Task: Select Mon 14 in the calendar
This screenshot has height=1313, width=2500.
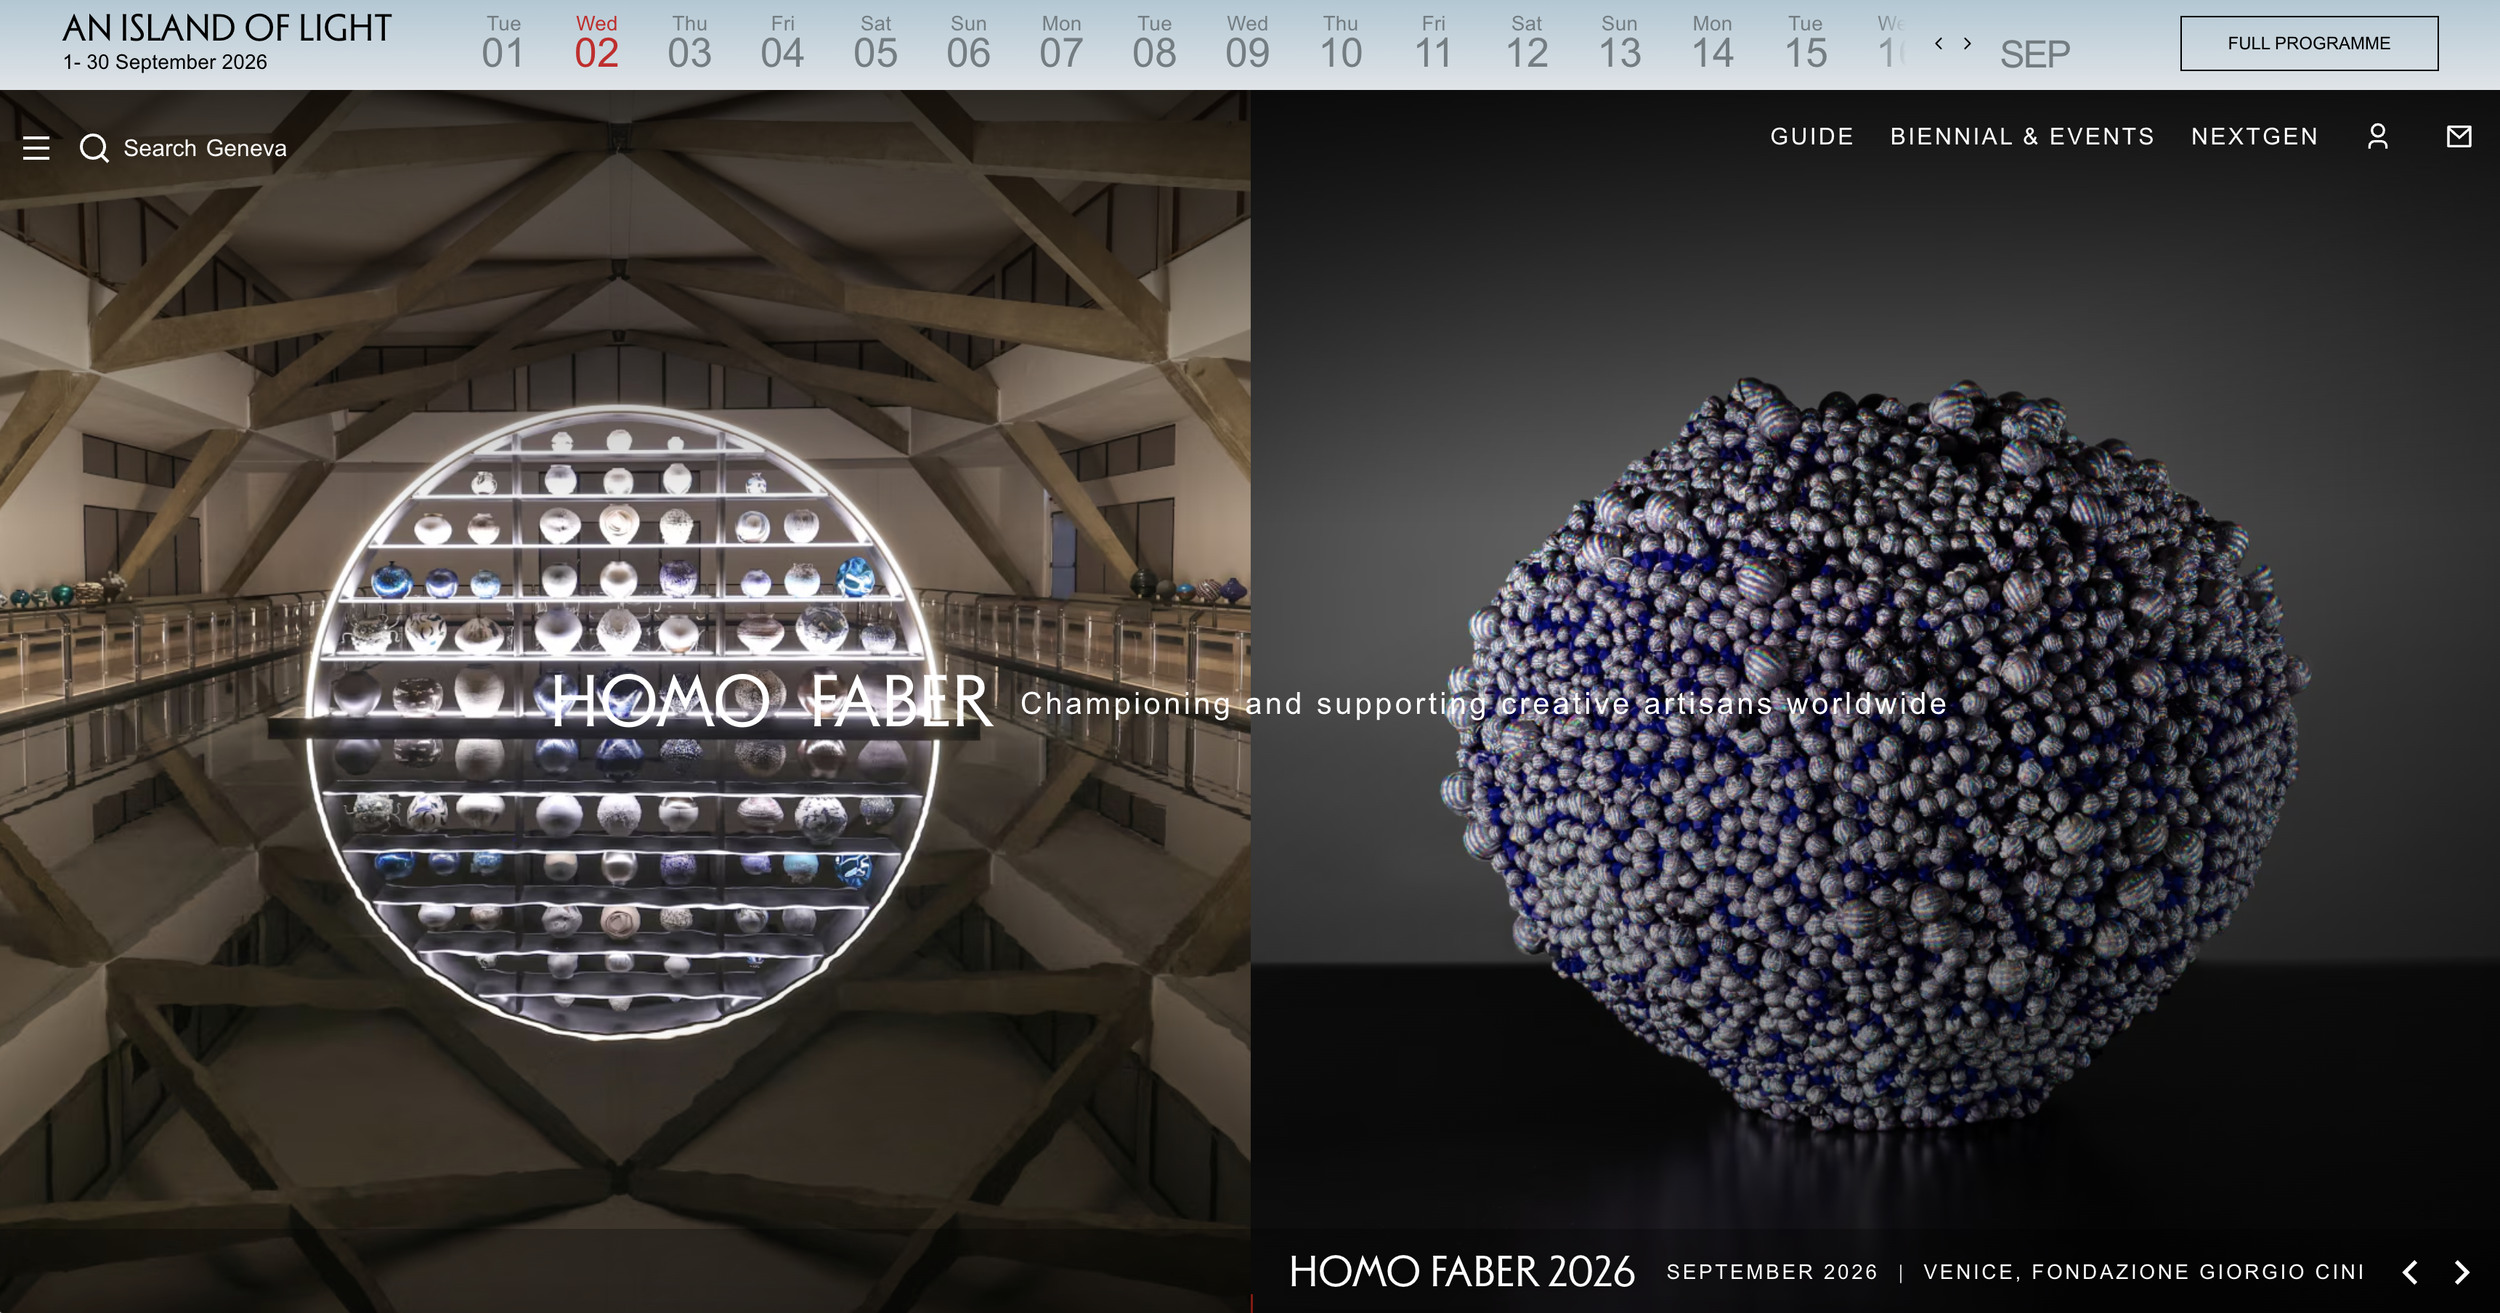Action: (1712, 43)
